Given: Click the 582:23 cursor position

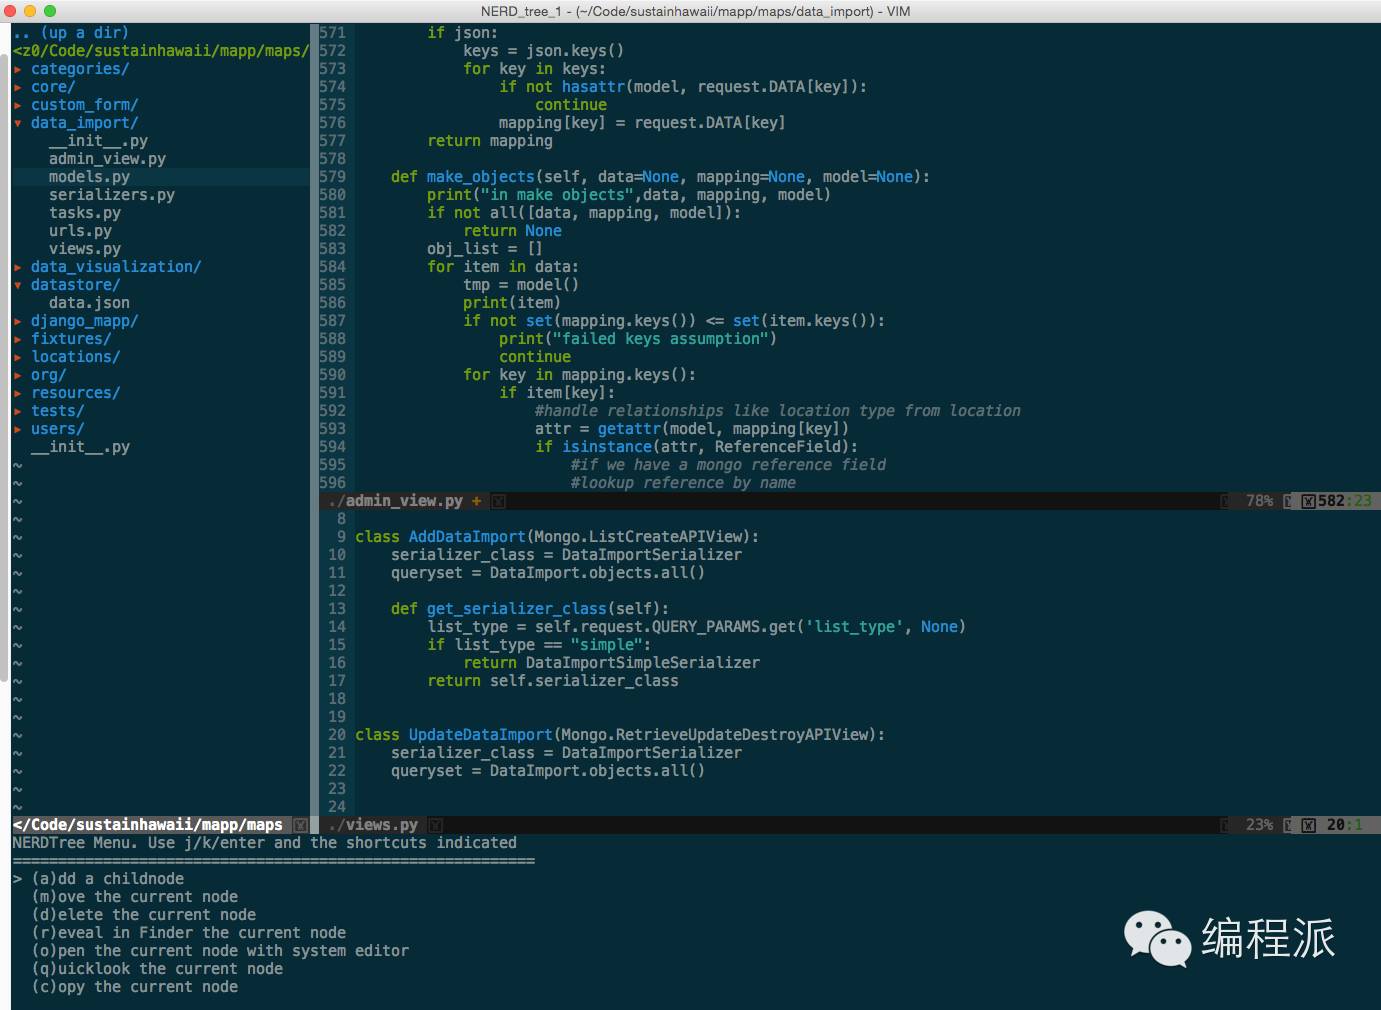Looking at the screenshot, I should 1345,501.
